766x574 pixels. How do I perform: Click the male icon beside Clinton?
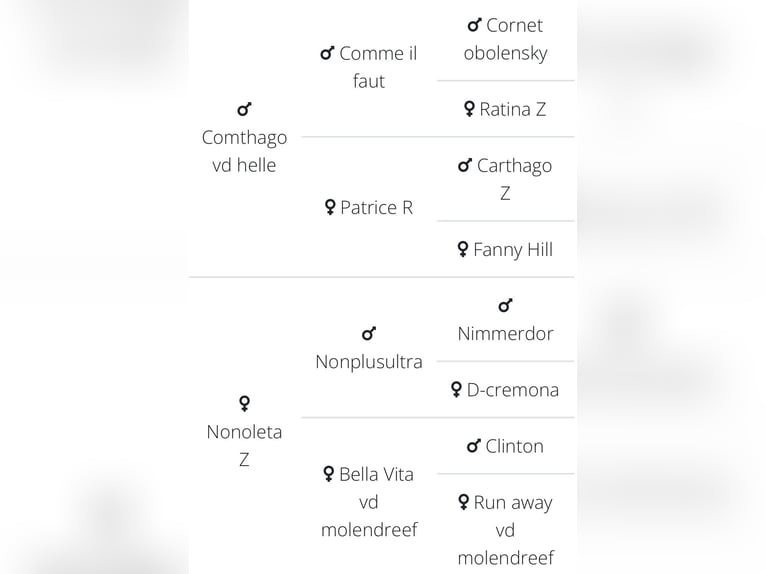(474, 447)
